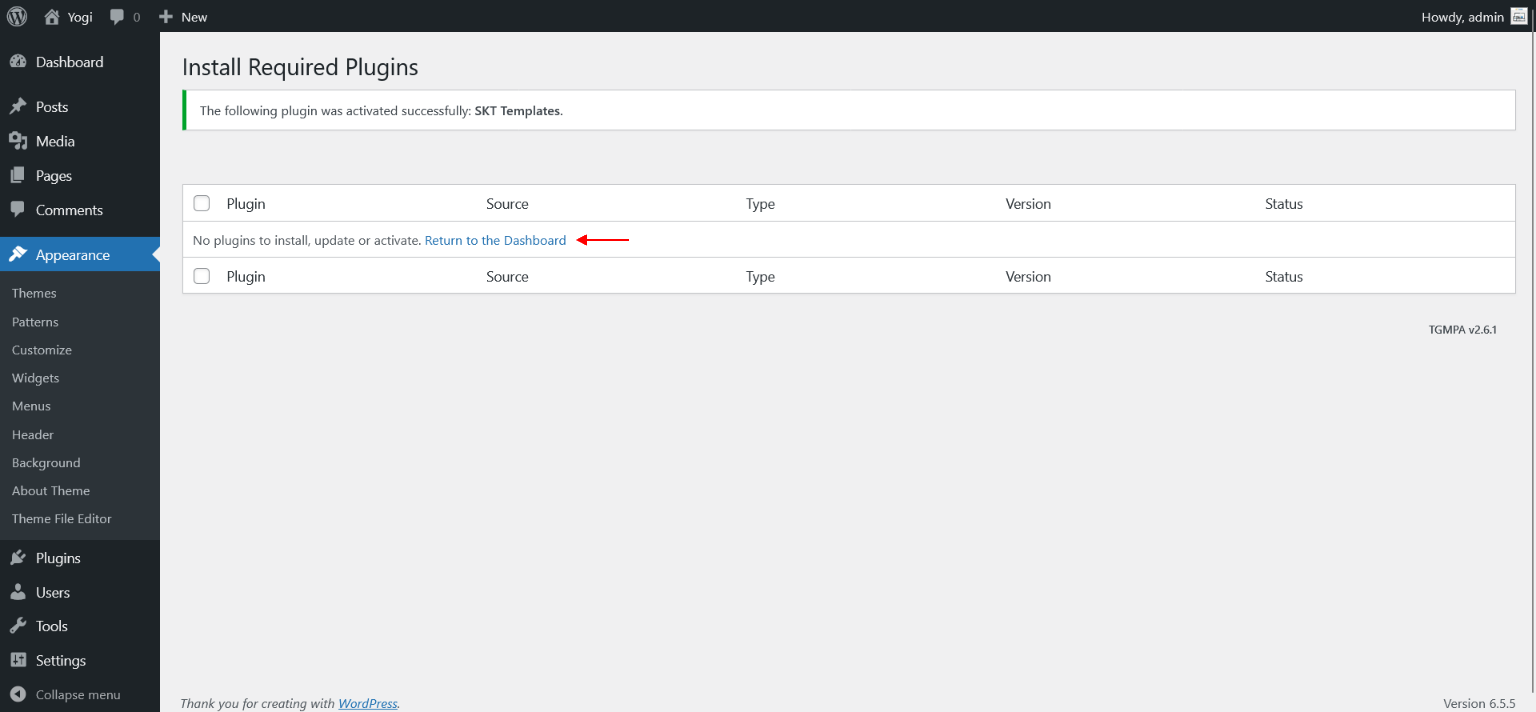Click the WordPress link in footer

(368, 703)
